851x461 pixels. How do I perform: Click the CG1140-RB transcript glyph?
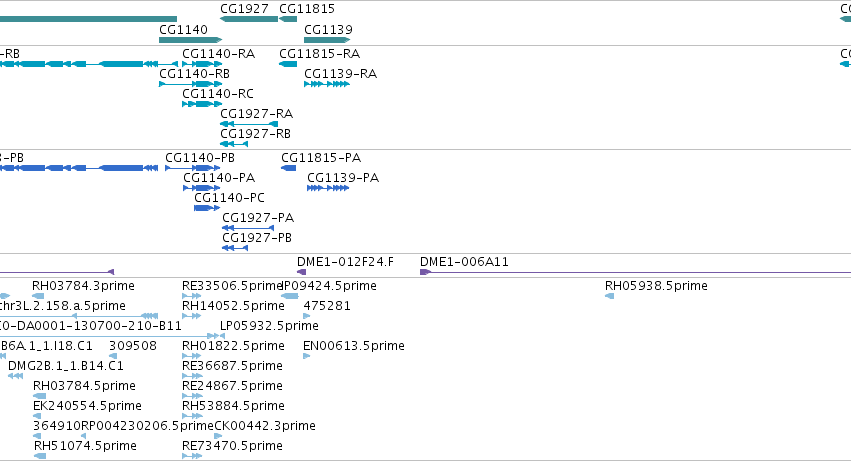coord(190,84)
